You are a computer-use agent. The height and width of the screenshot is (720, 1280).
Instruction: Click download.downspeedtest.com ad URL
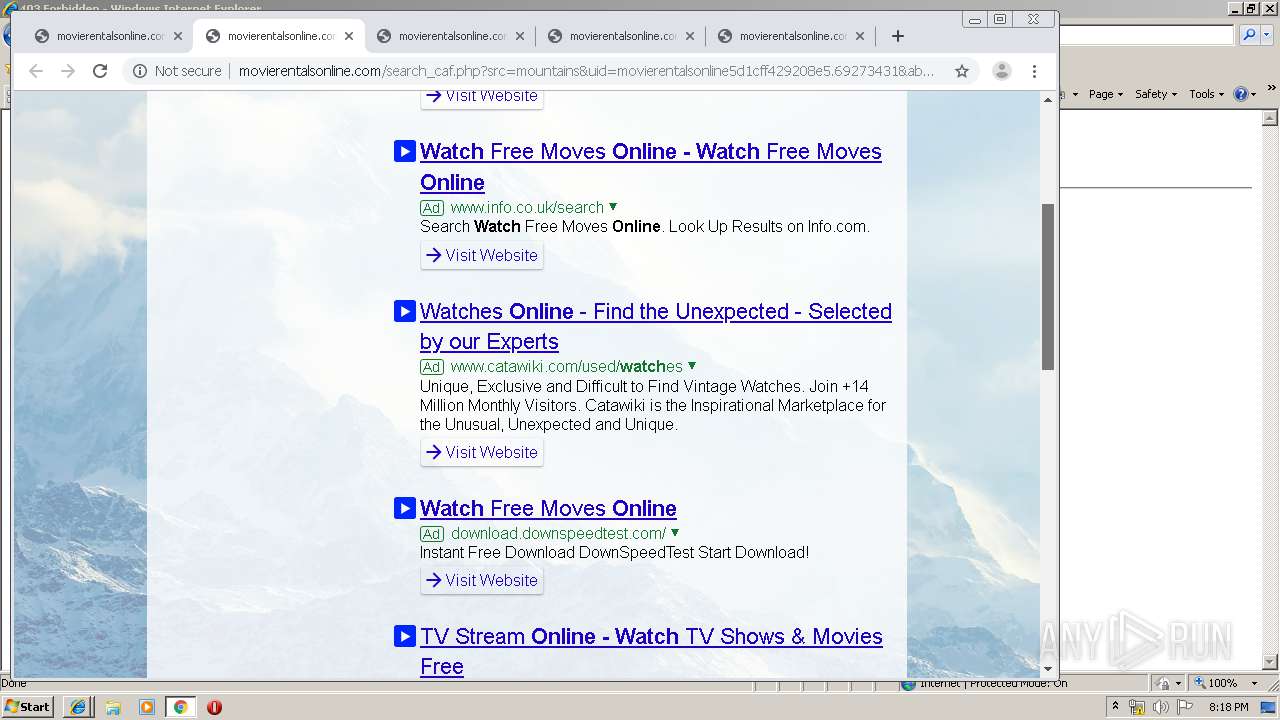558,533
